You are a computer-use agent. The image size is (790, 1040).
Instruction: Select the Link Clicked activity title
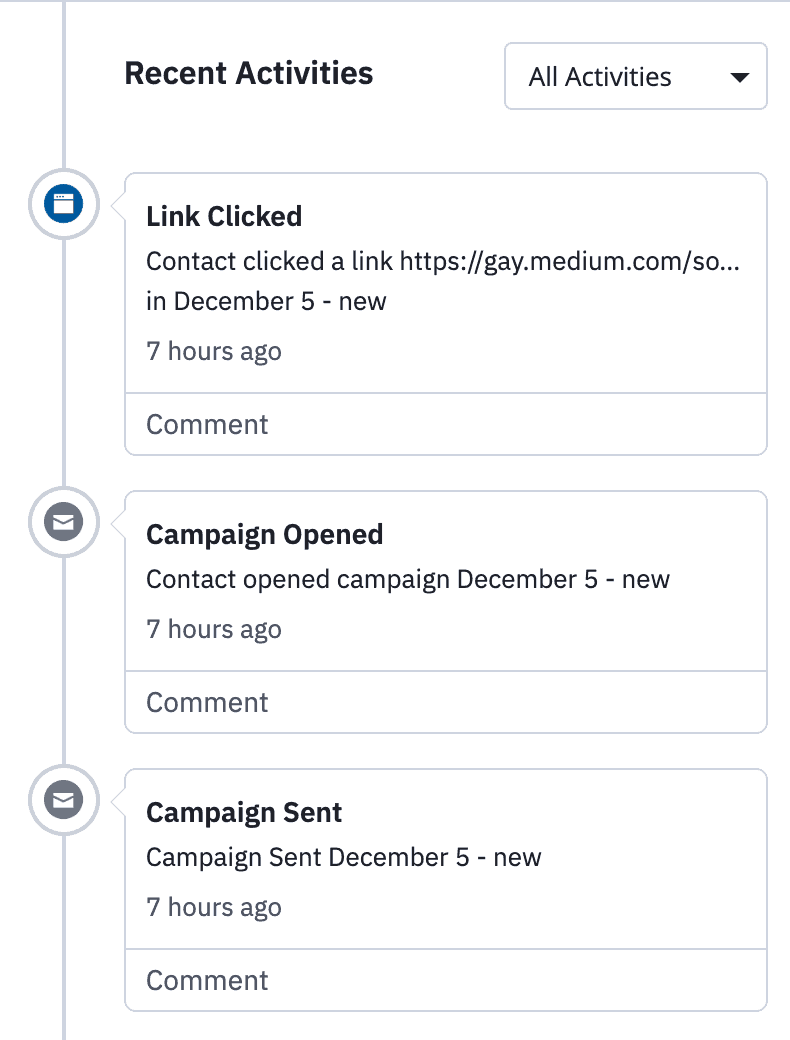[224, 216]
